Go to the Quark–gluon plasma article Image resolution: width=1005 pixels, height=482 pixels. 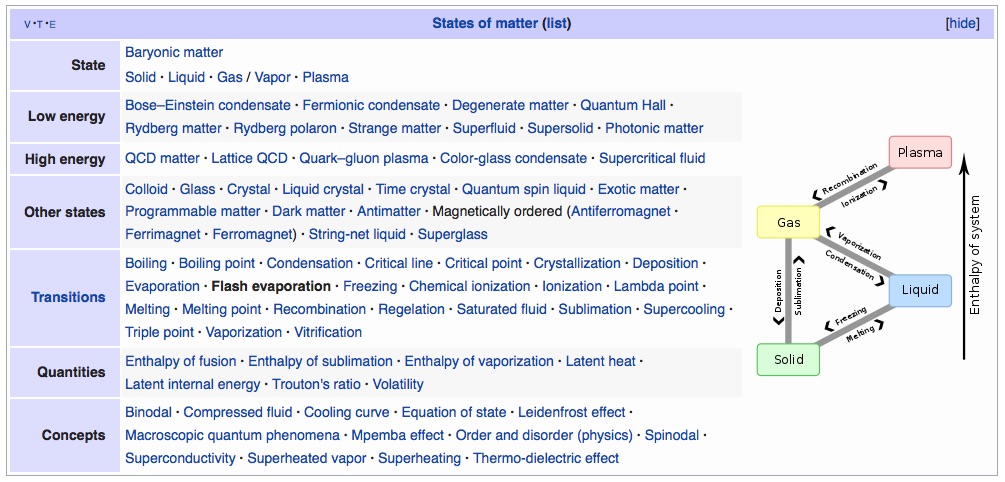(x=363, y=158)
